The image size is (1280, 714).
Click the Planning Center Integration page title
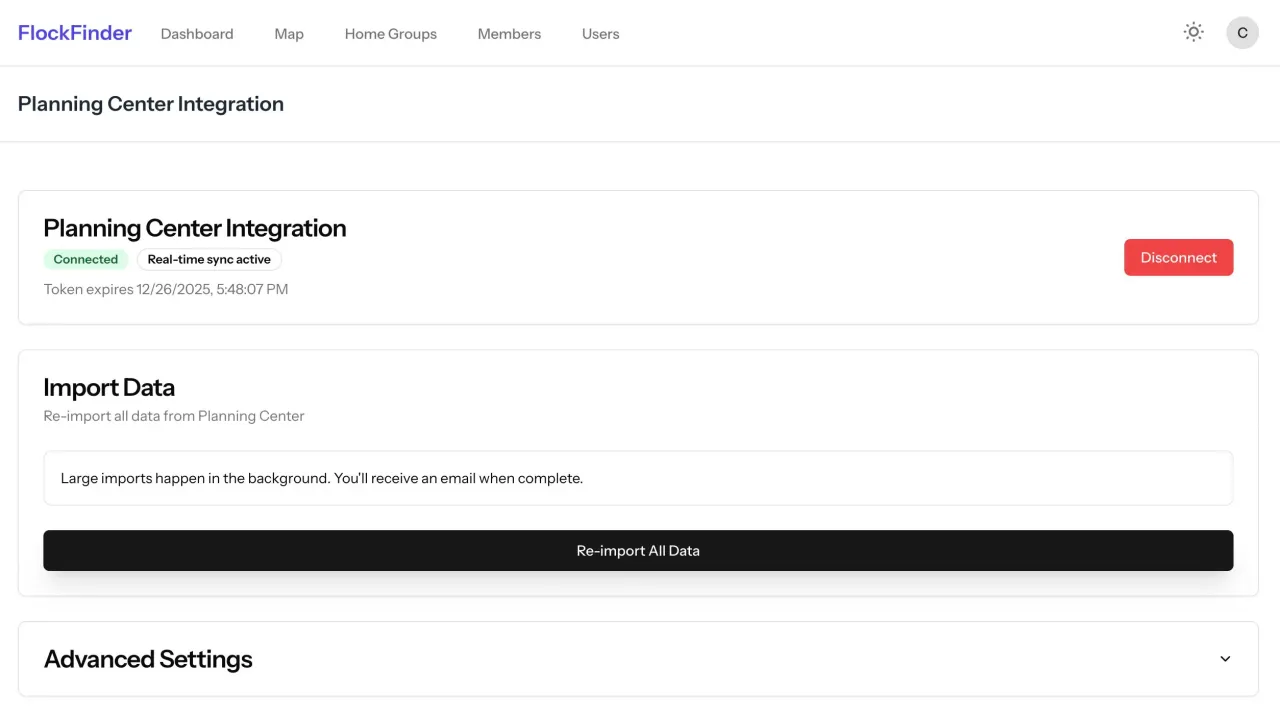pos(151,104)
